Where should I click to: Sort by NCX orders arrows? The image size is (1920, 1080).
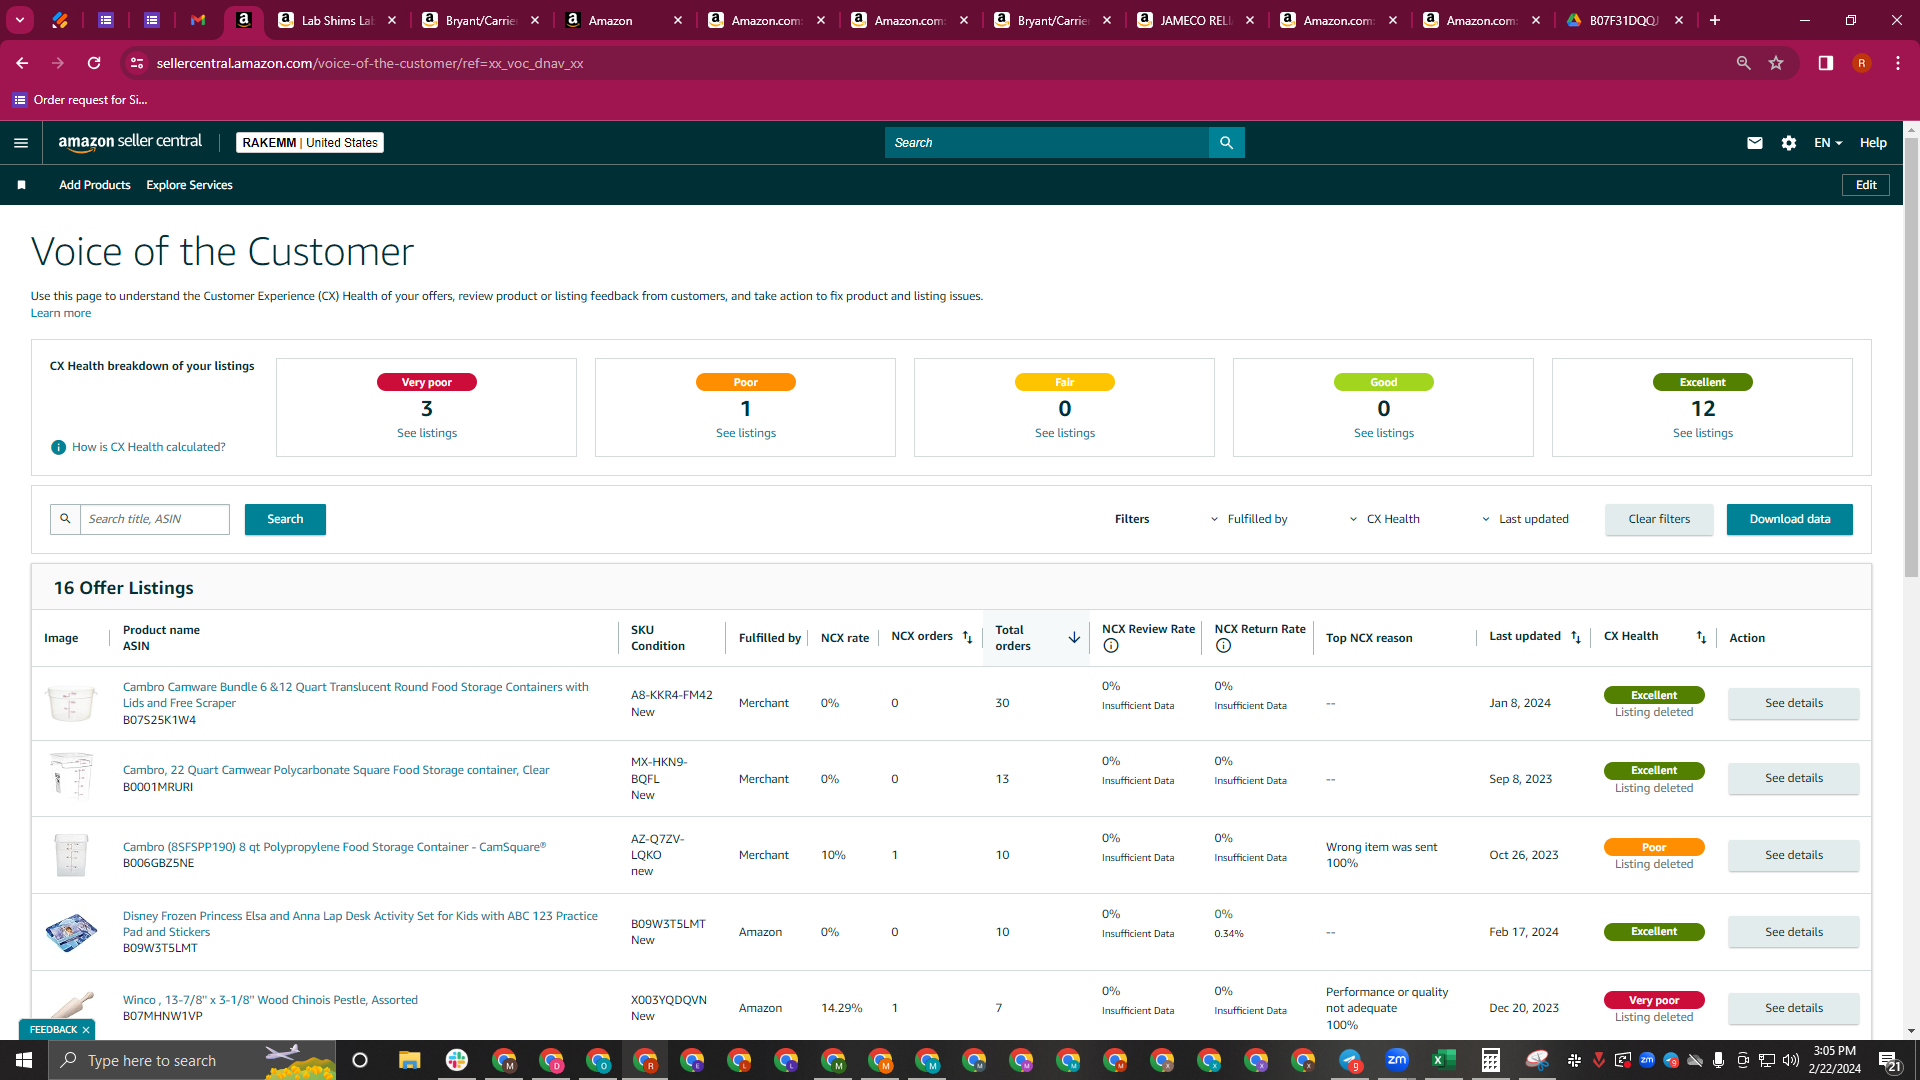coord(967,637)
